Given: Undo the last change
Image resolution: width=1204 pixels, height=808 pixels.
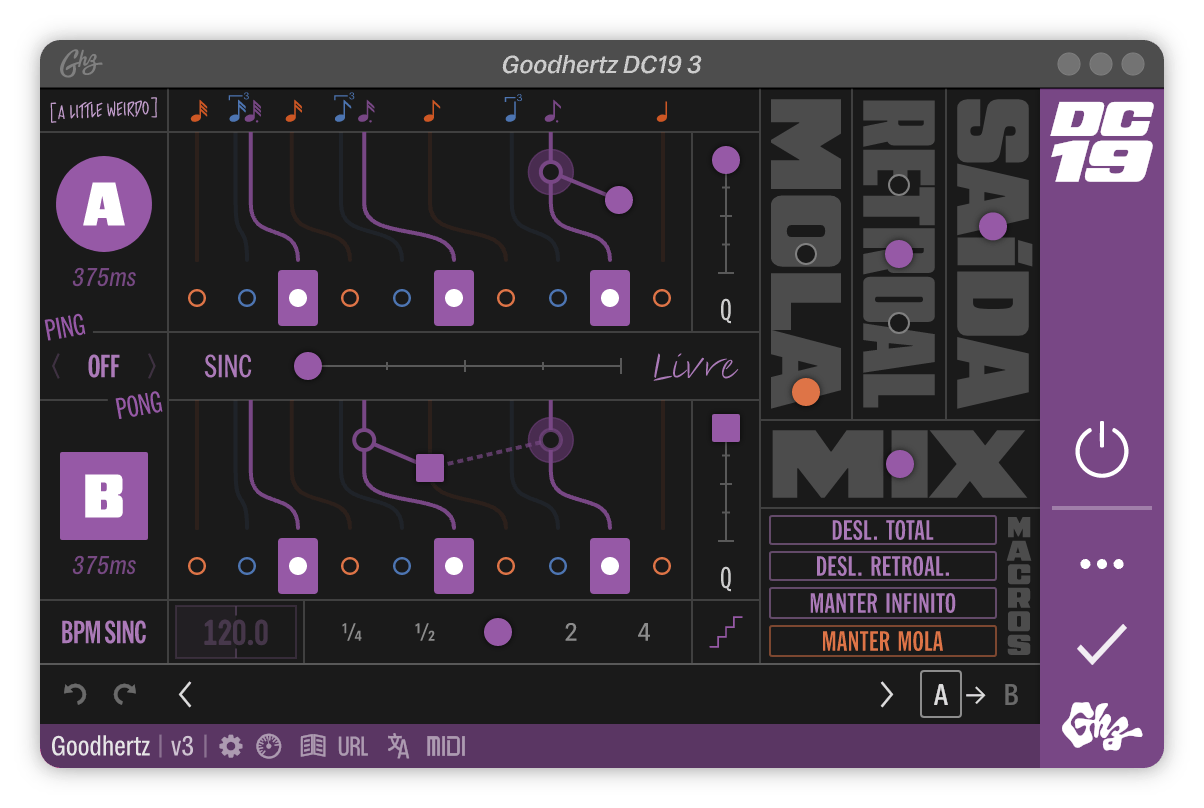Looking at the screenshot, I should click(x=73, y=693).
